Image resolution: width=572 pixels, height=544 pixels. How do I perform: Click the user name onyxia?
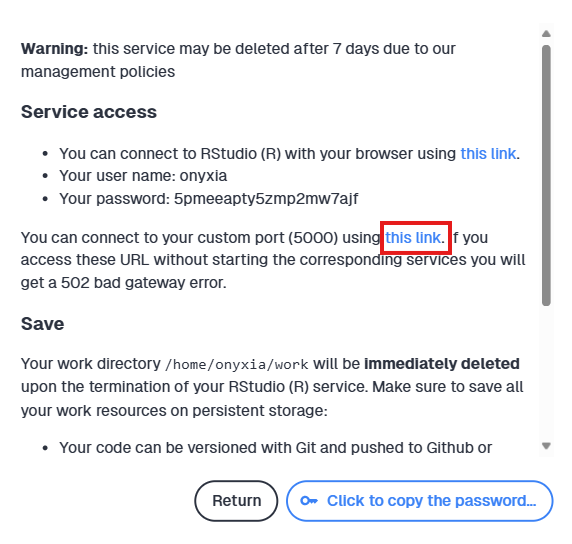click(x=203, y=176)
